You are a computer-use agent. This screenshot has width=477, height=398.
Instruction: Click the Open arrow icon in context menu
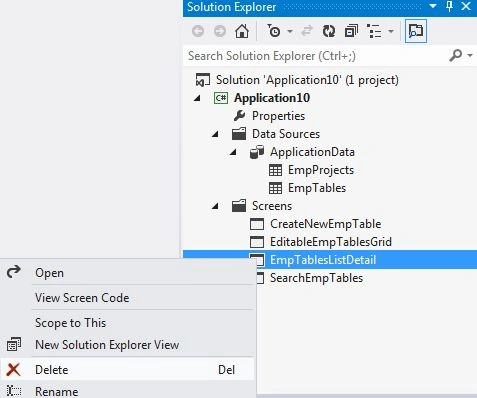coord(14,272)
